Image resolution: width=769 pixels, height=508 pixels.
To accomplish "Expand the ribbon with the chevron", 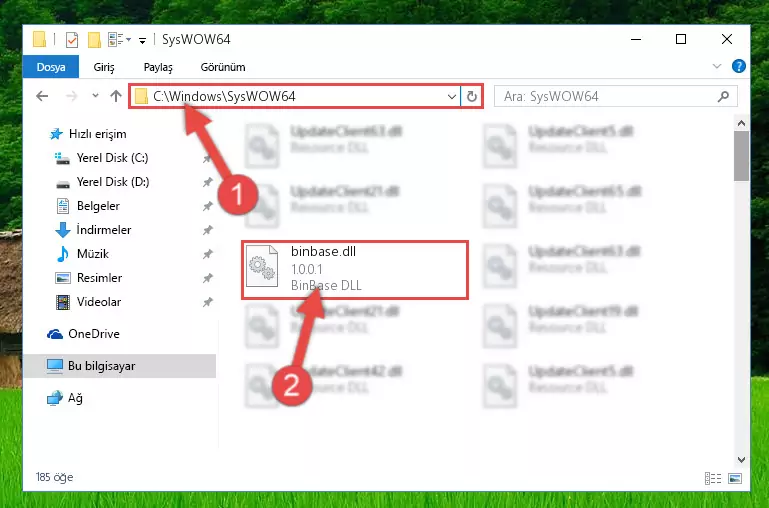I will pyautogui.click(x=717, y=66).
